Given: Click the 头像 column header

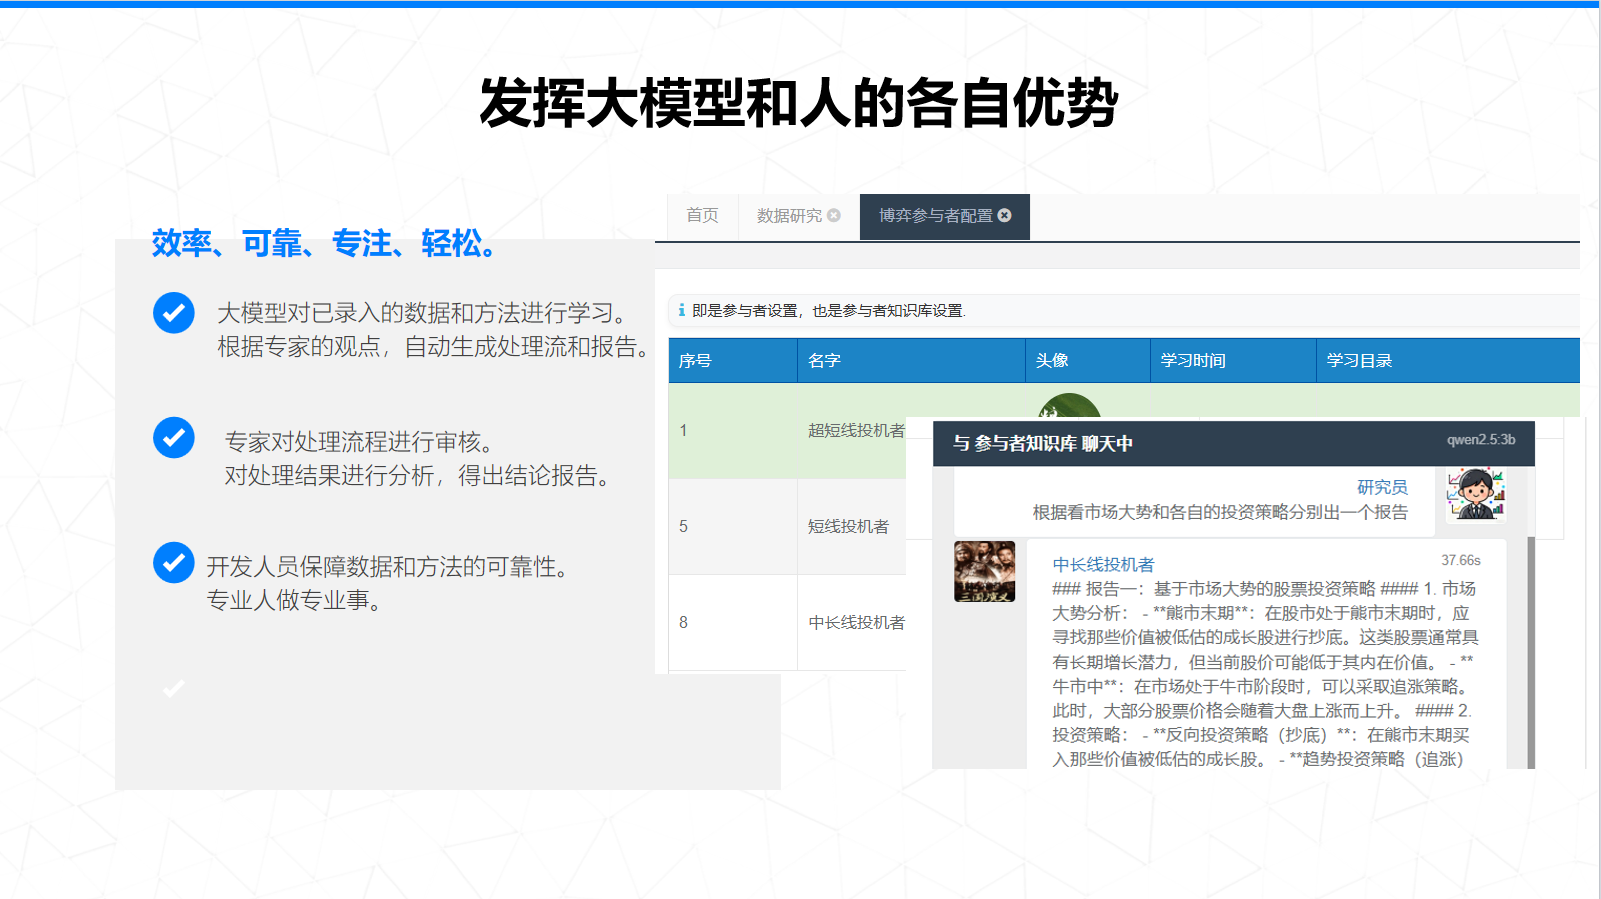Looking at the screenshot, I should coord(1088,360).
